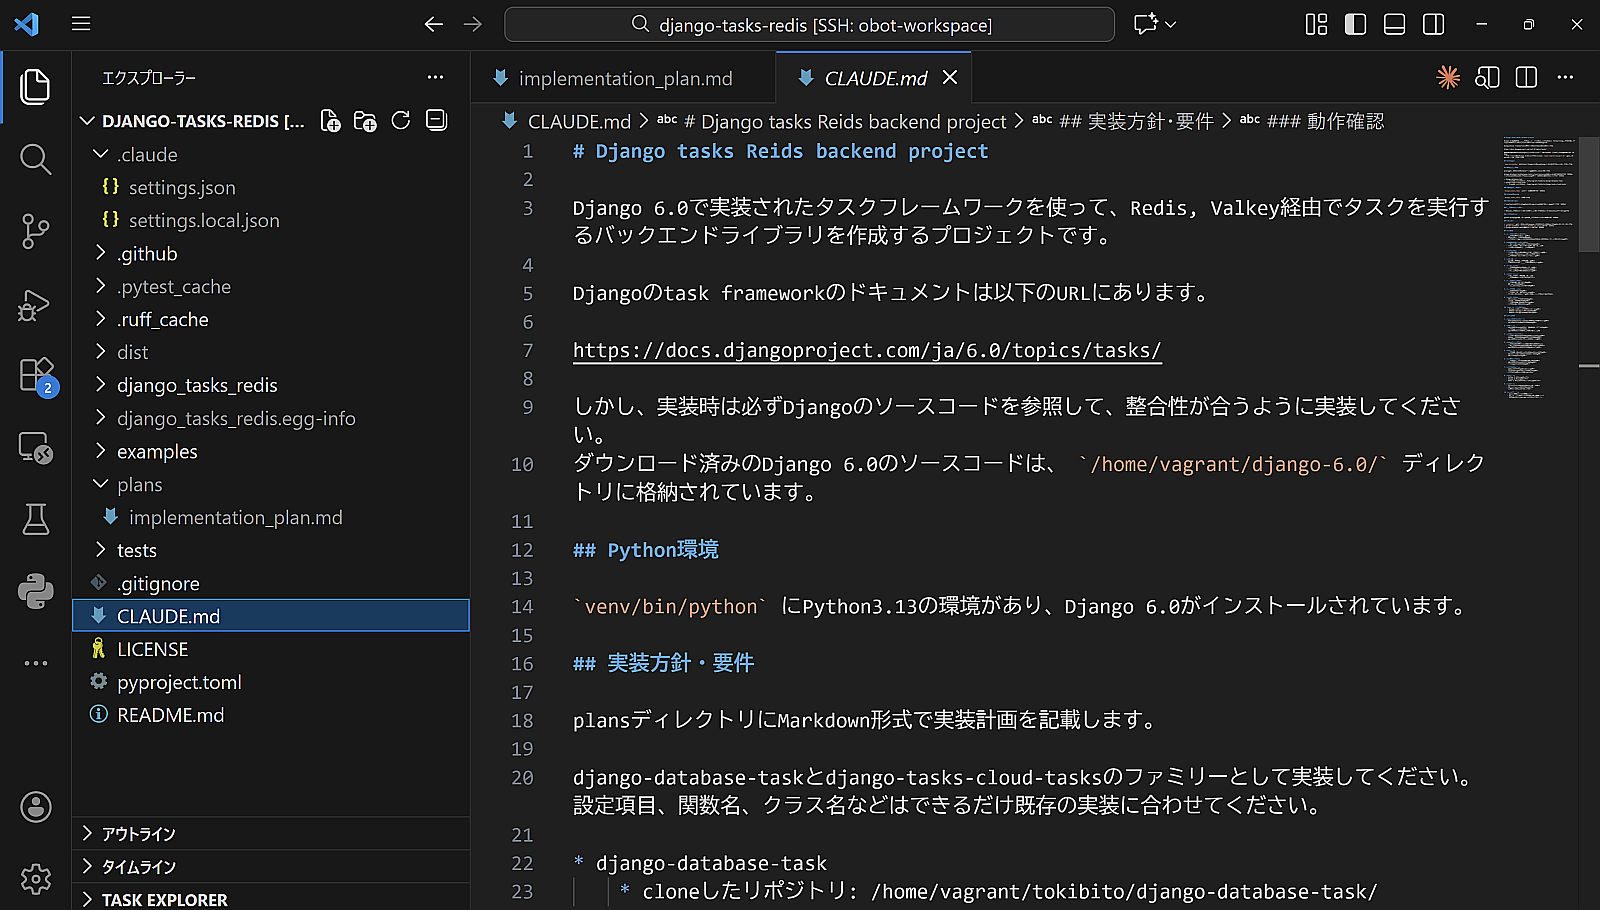Viewport: 1600px width, 910px height.
Task: Toggle the secondary side bar
Action: (x=1433, y=24)
